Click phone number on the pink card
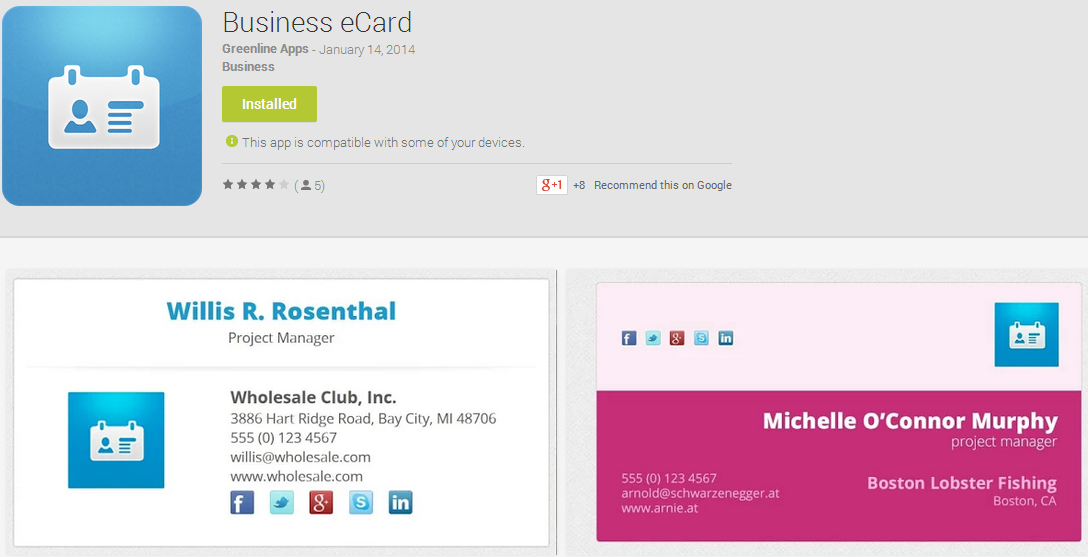The height and width of the screenshot is (557, 1088). click(669, 478)
